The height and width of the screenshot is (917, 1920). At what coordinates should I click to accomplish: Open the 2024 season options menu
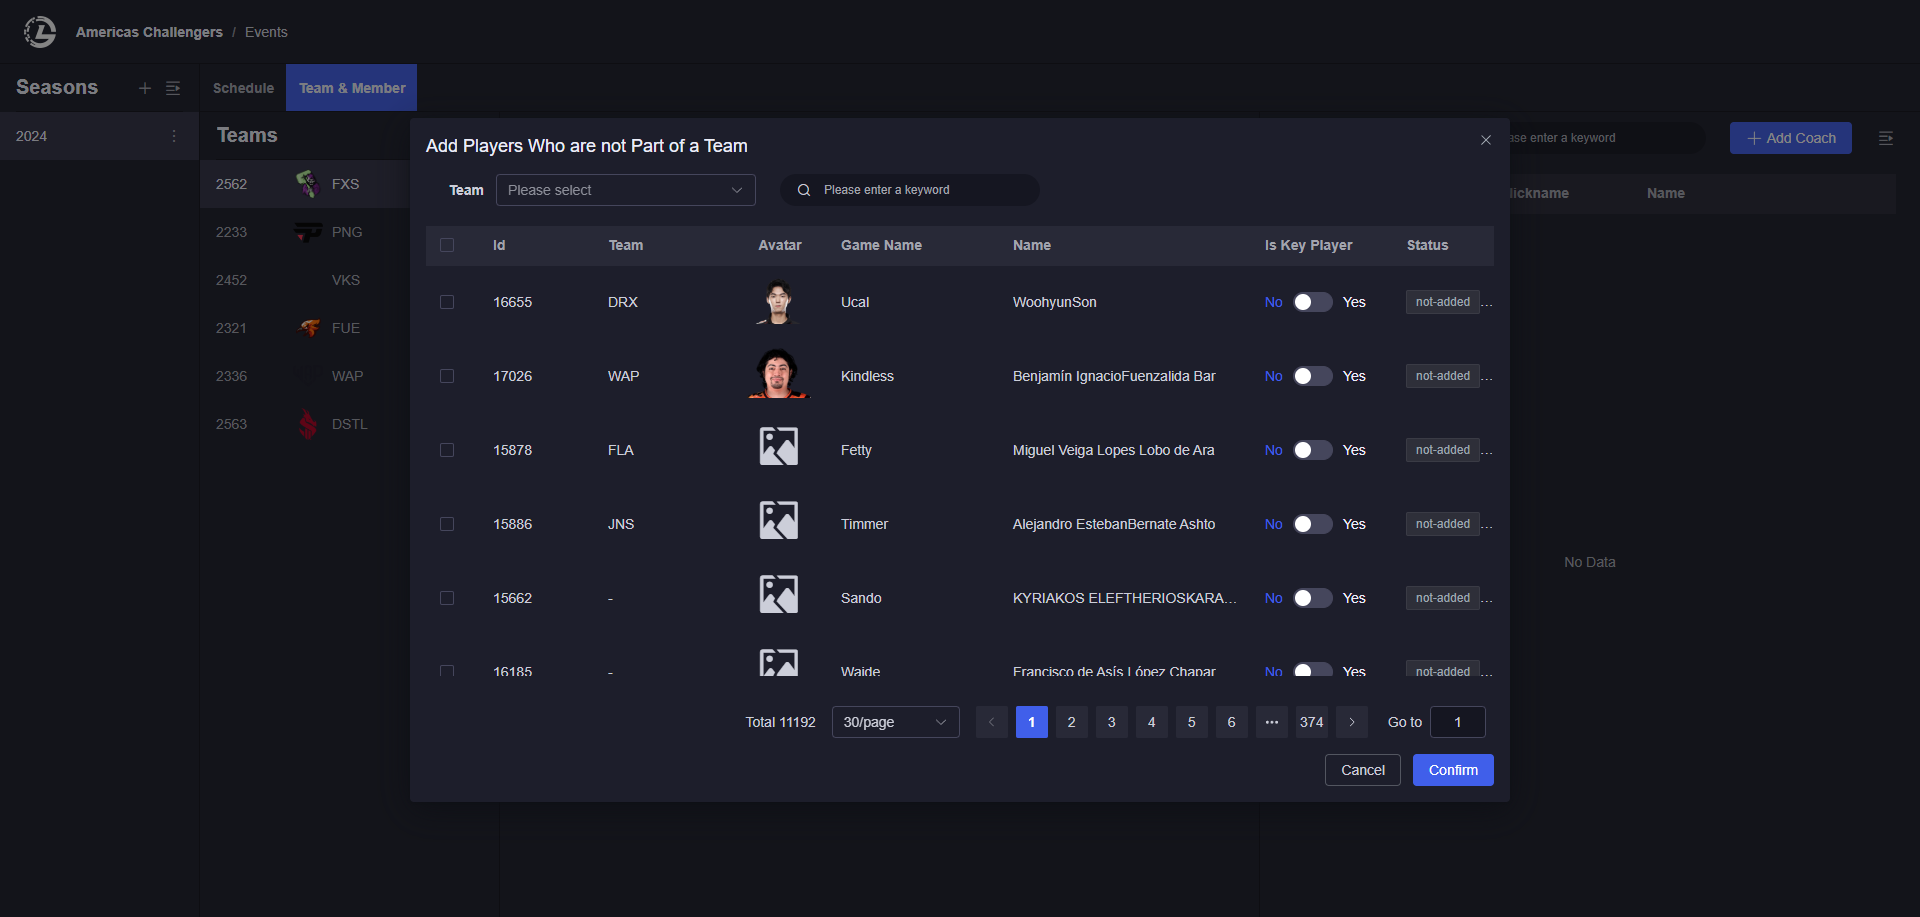tap(174, 136)
